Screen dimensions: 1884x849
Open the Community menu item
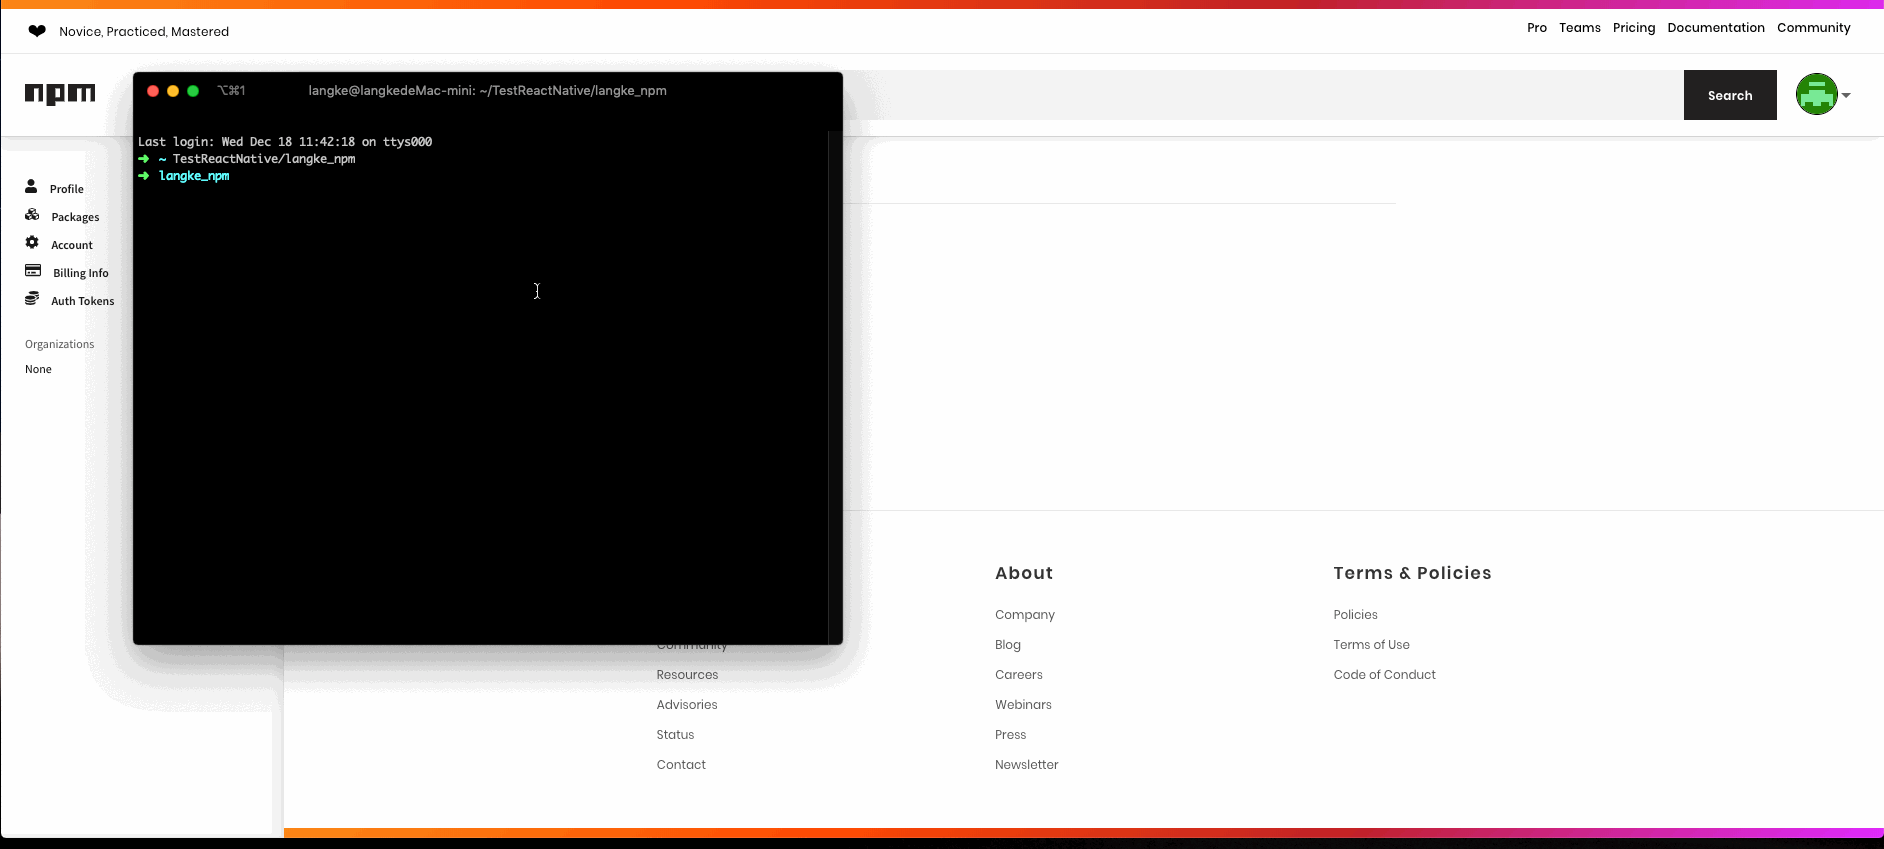[1814, 28]
